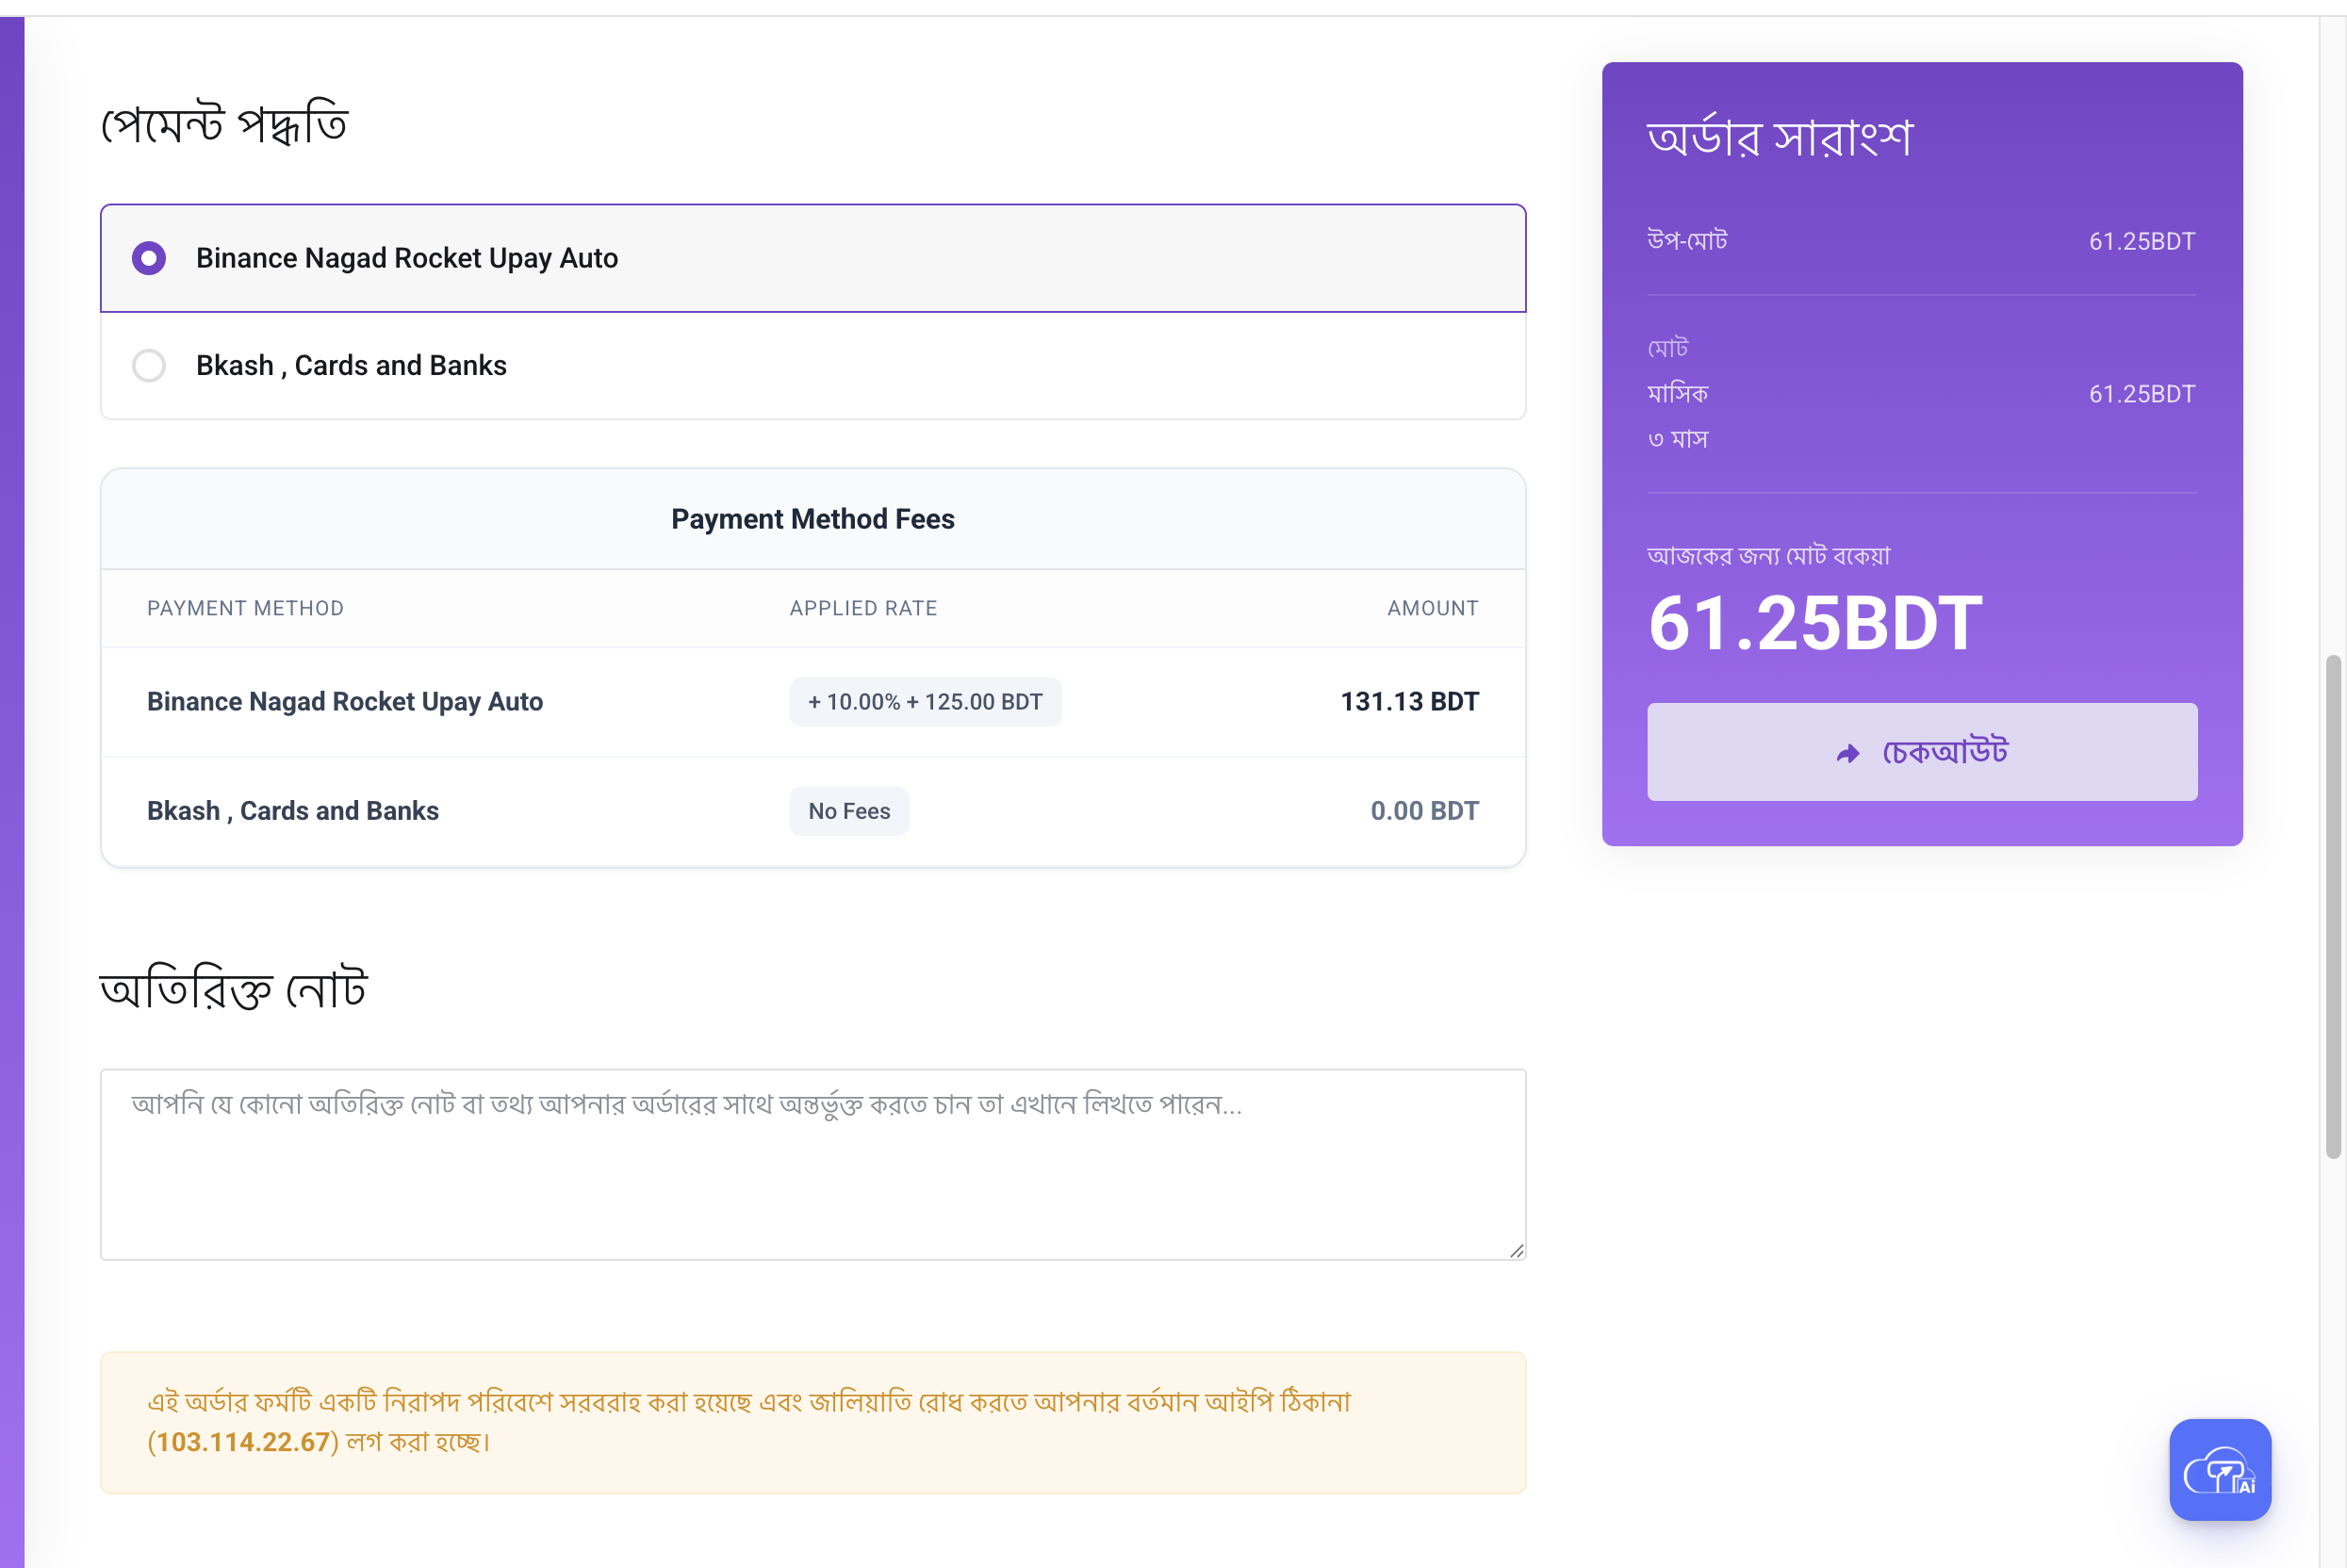Click the মাসিক monthly line in order summary
Image resolution: width=2347 pixels, height=1568 pixels.
(x=1678, y=393)
